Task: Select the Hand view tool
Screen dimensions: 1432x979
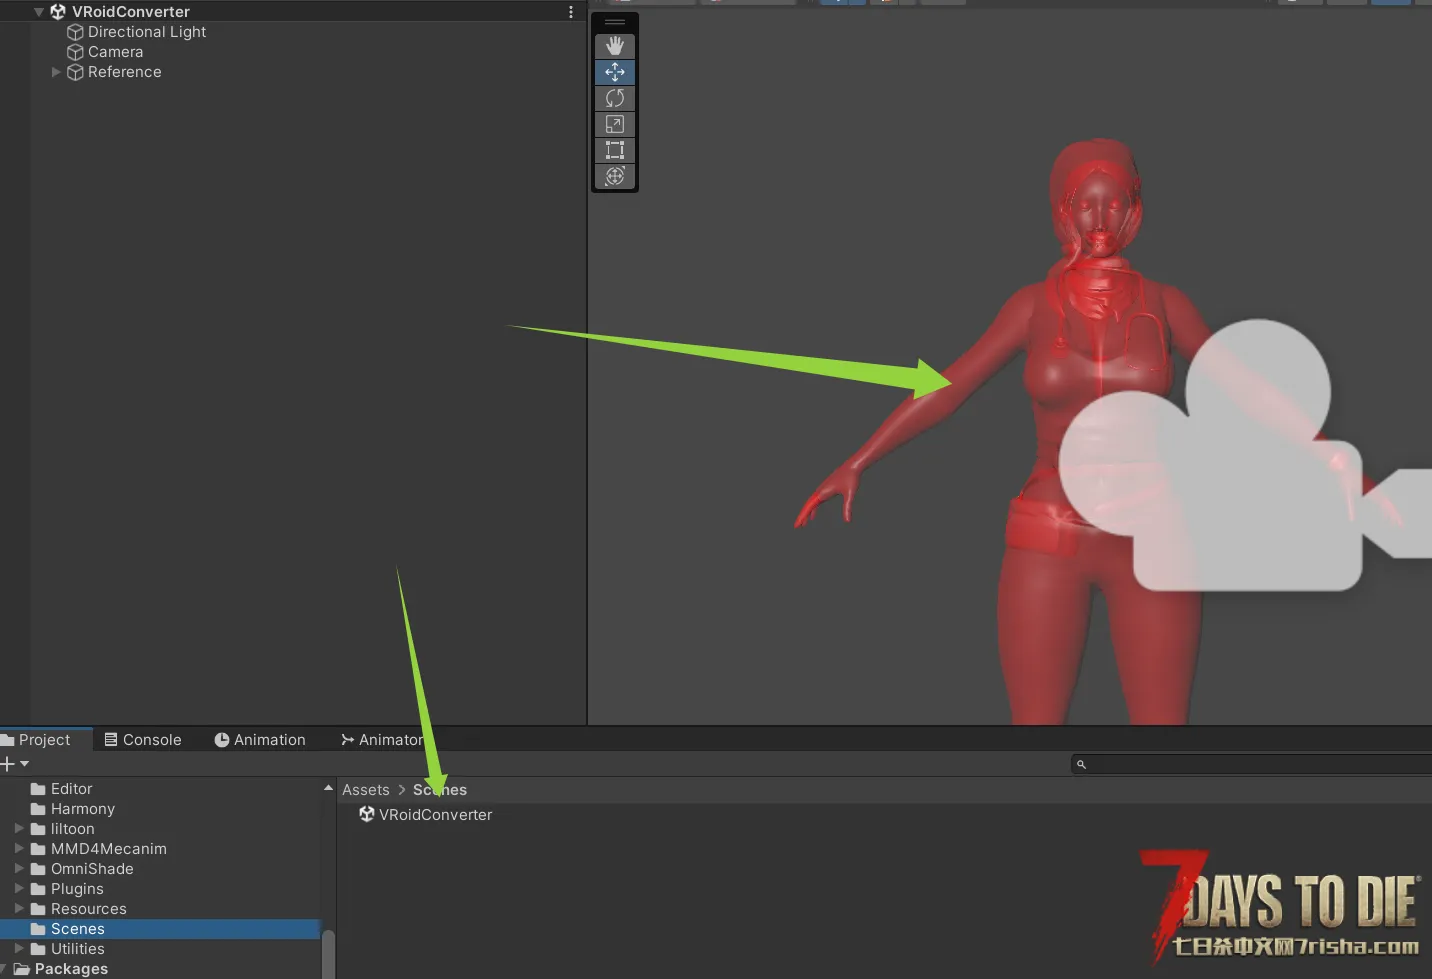Action: click(x=615, y=46)
